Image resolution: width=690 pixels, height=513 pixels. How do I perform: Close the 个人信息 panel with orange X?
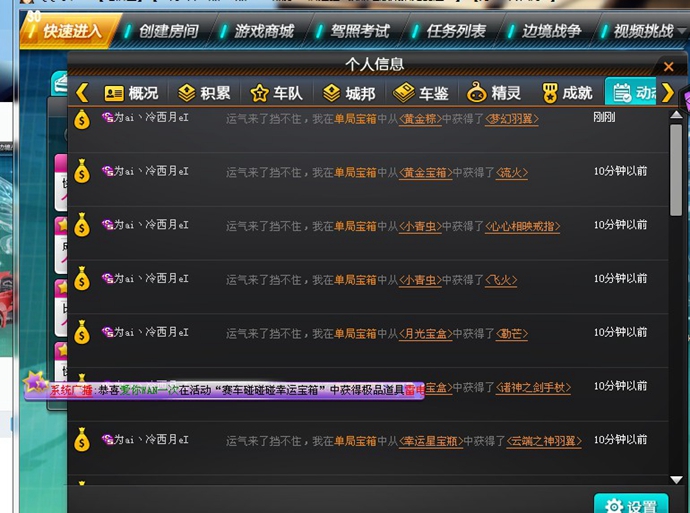(x=668, y=66)
